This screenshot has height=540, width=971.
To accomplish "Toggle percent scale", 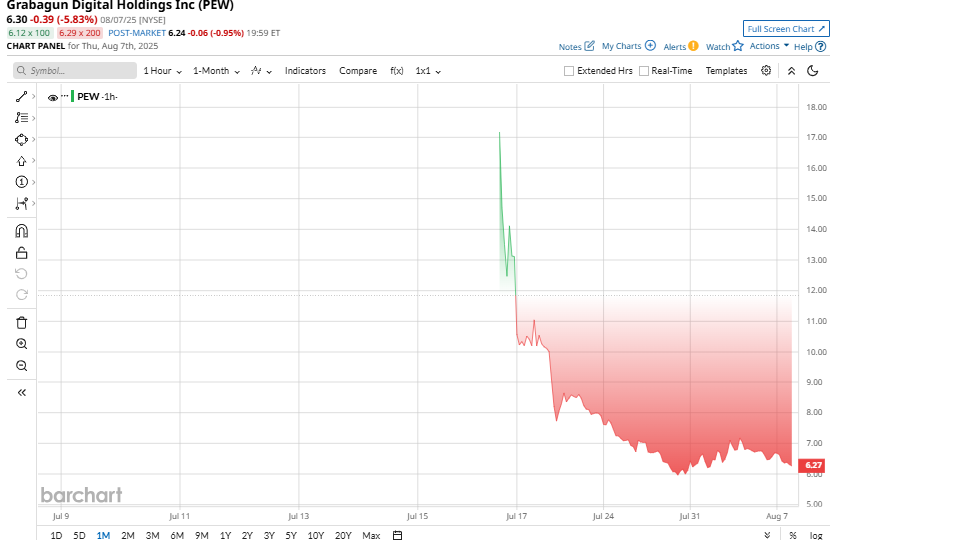I will pos(793,535).
